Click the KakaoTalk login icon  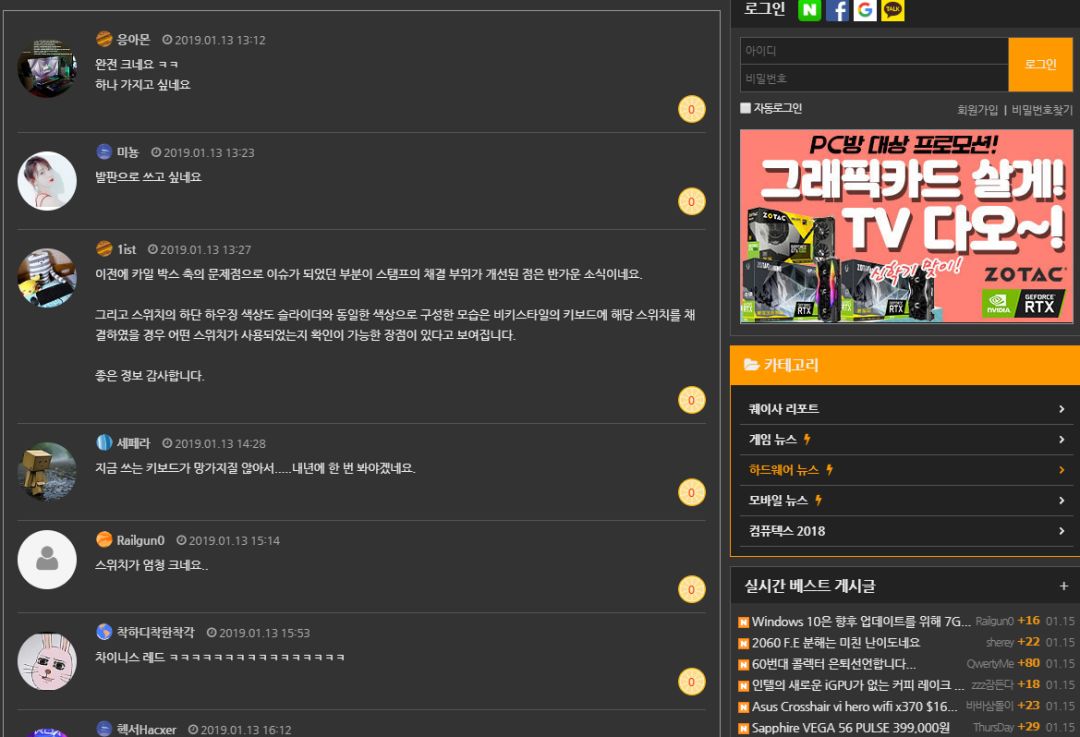tap(893, 10)
